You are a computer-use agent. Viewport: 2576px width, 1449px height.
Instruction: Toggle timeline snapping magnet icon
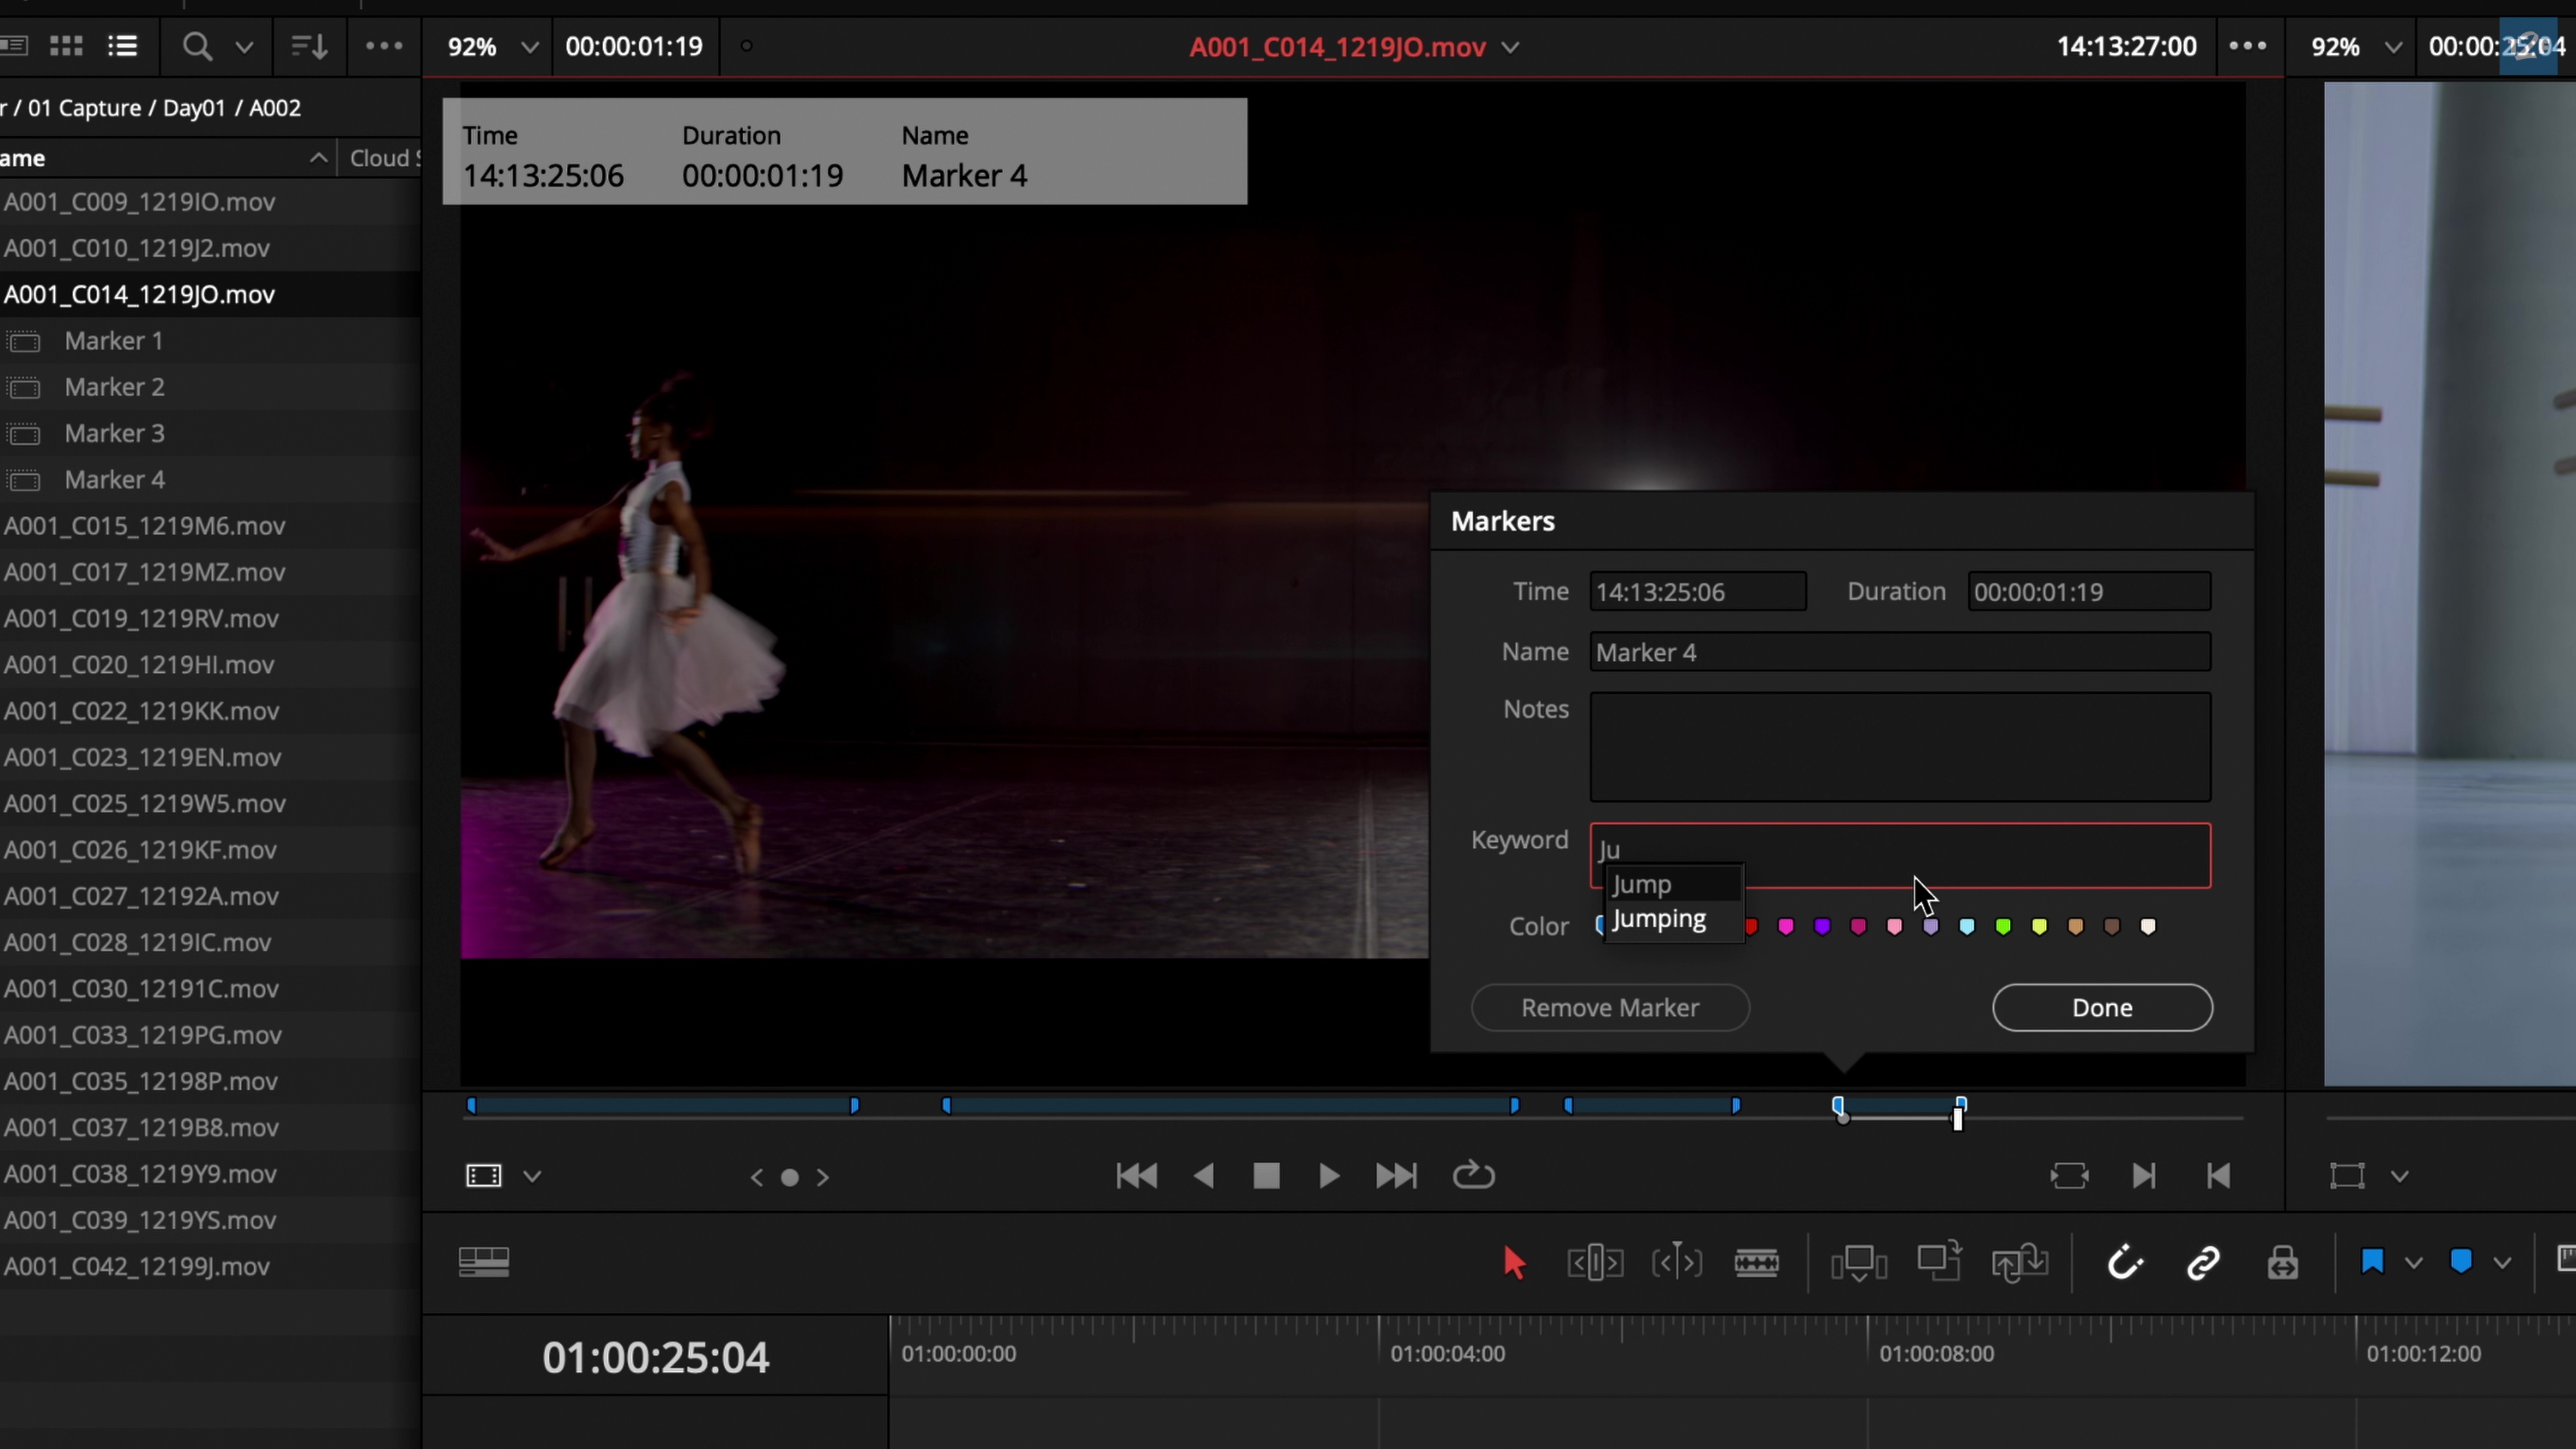2124,1263
